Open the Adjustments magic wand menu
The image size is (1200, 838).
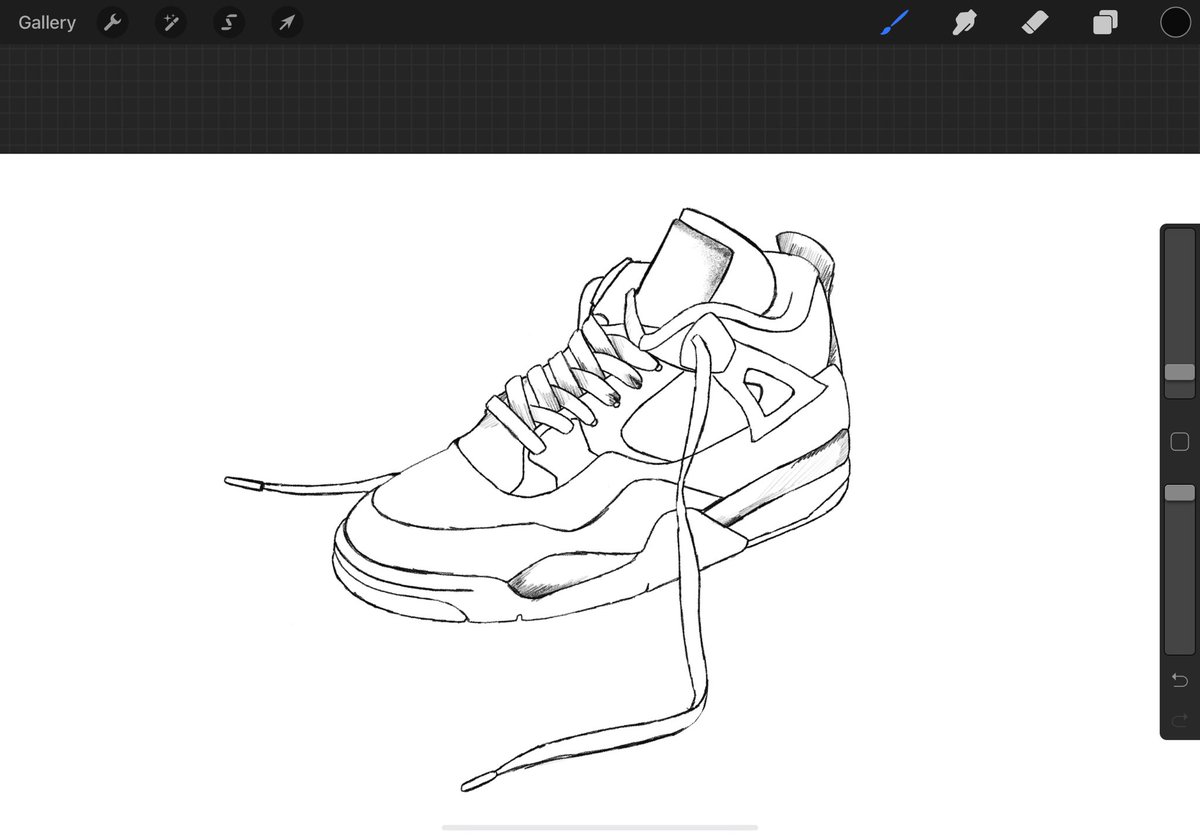[171, 23]
